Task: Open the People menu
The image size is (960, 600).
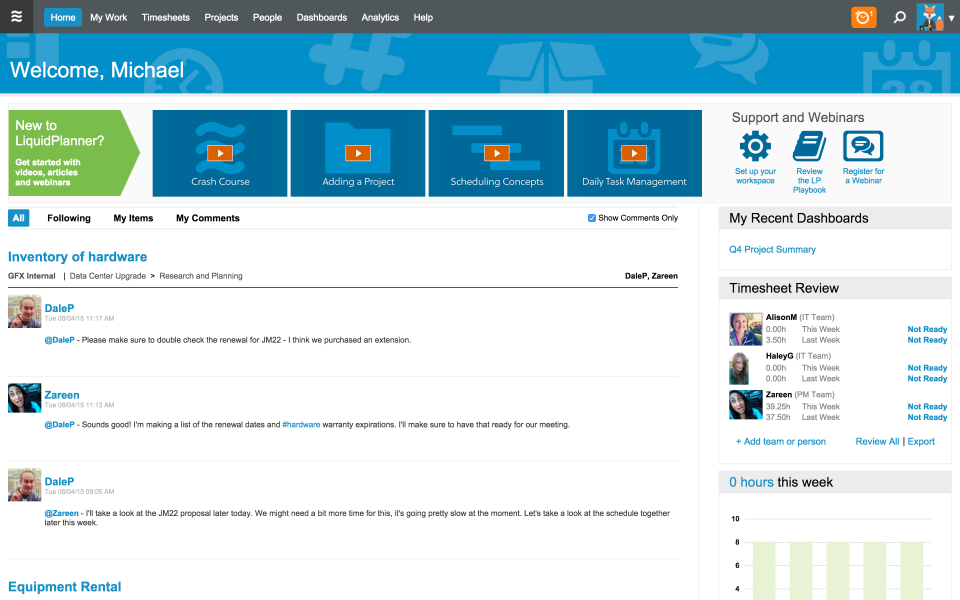Action: tap(267, 17)
